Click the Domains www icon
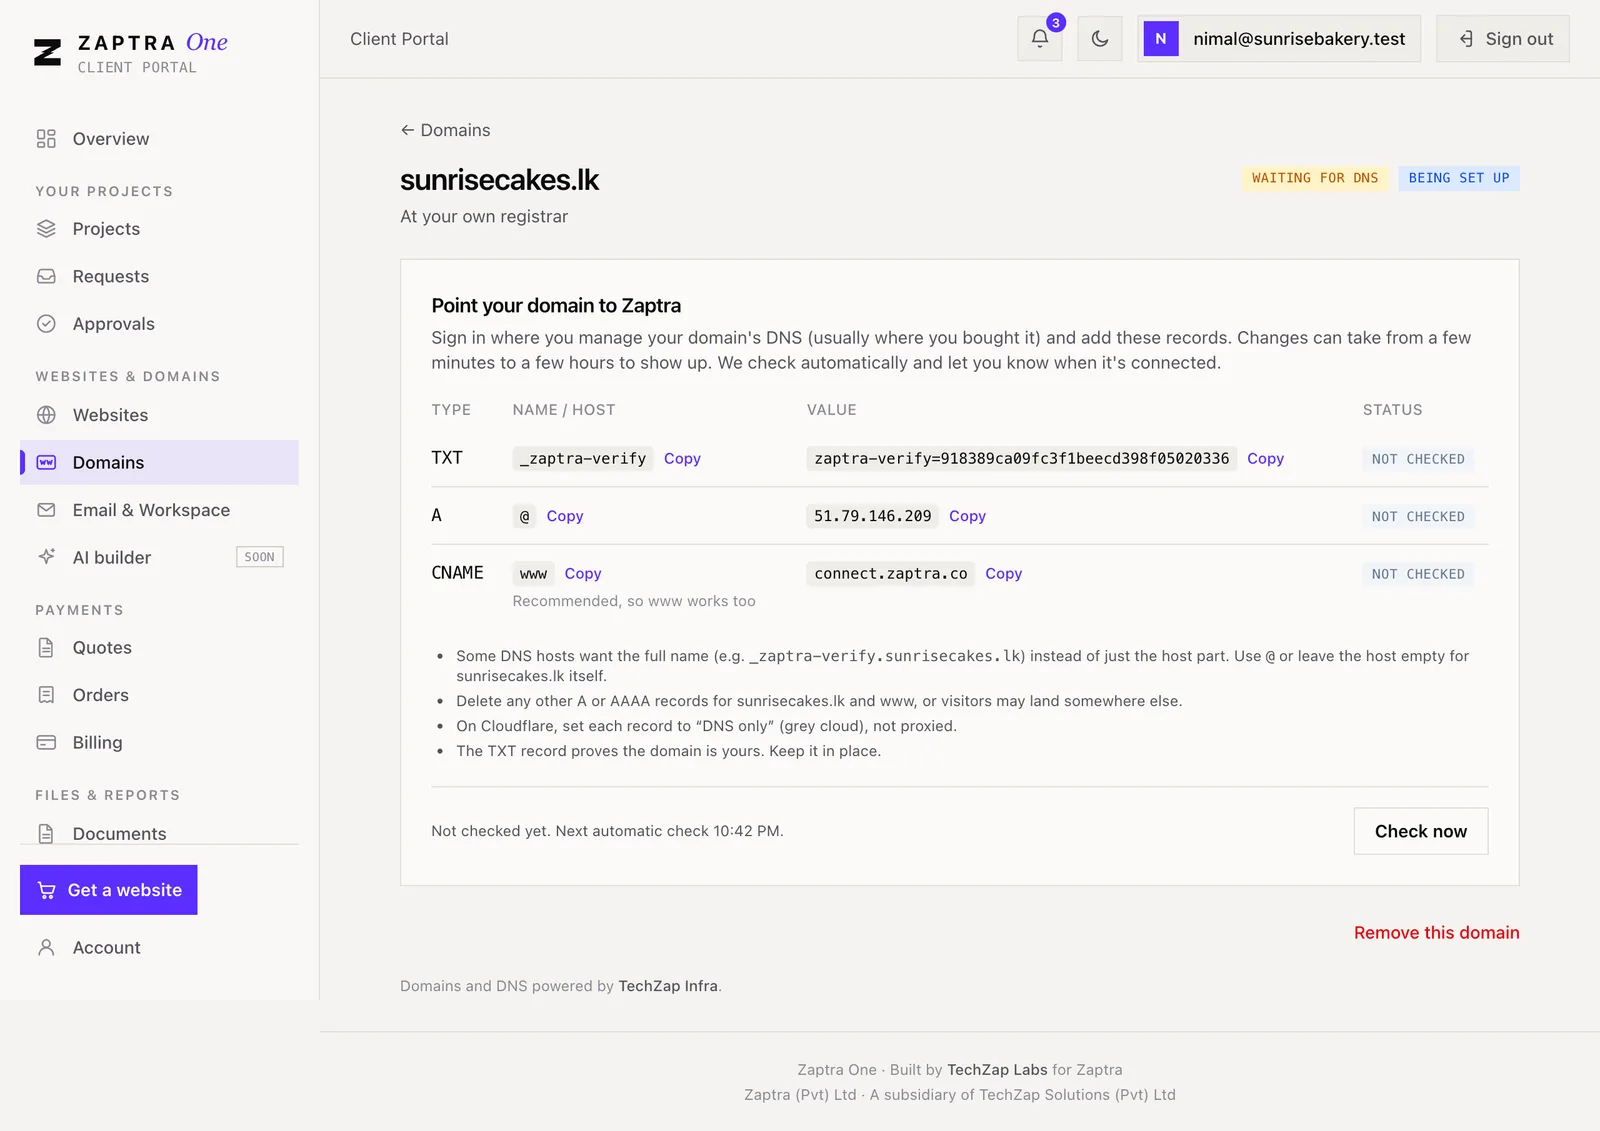 point(46,462)
